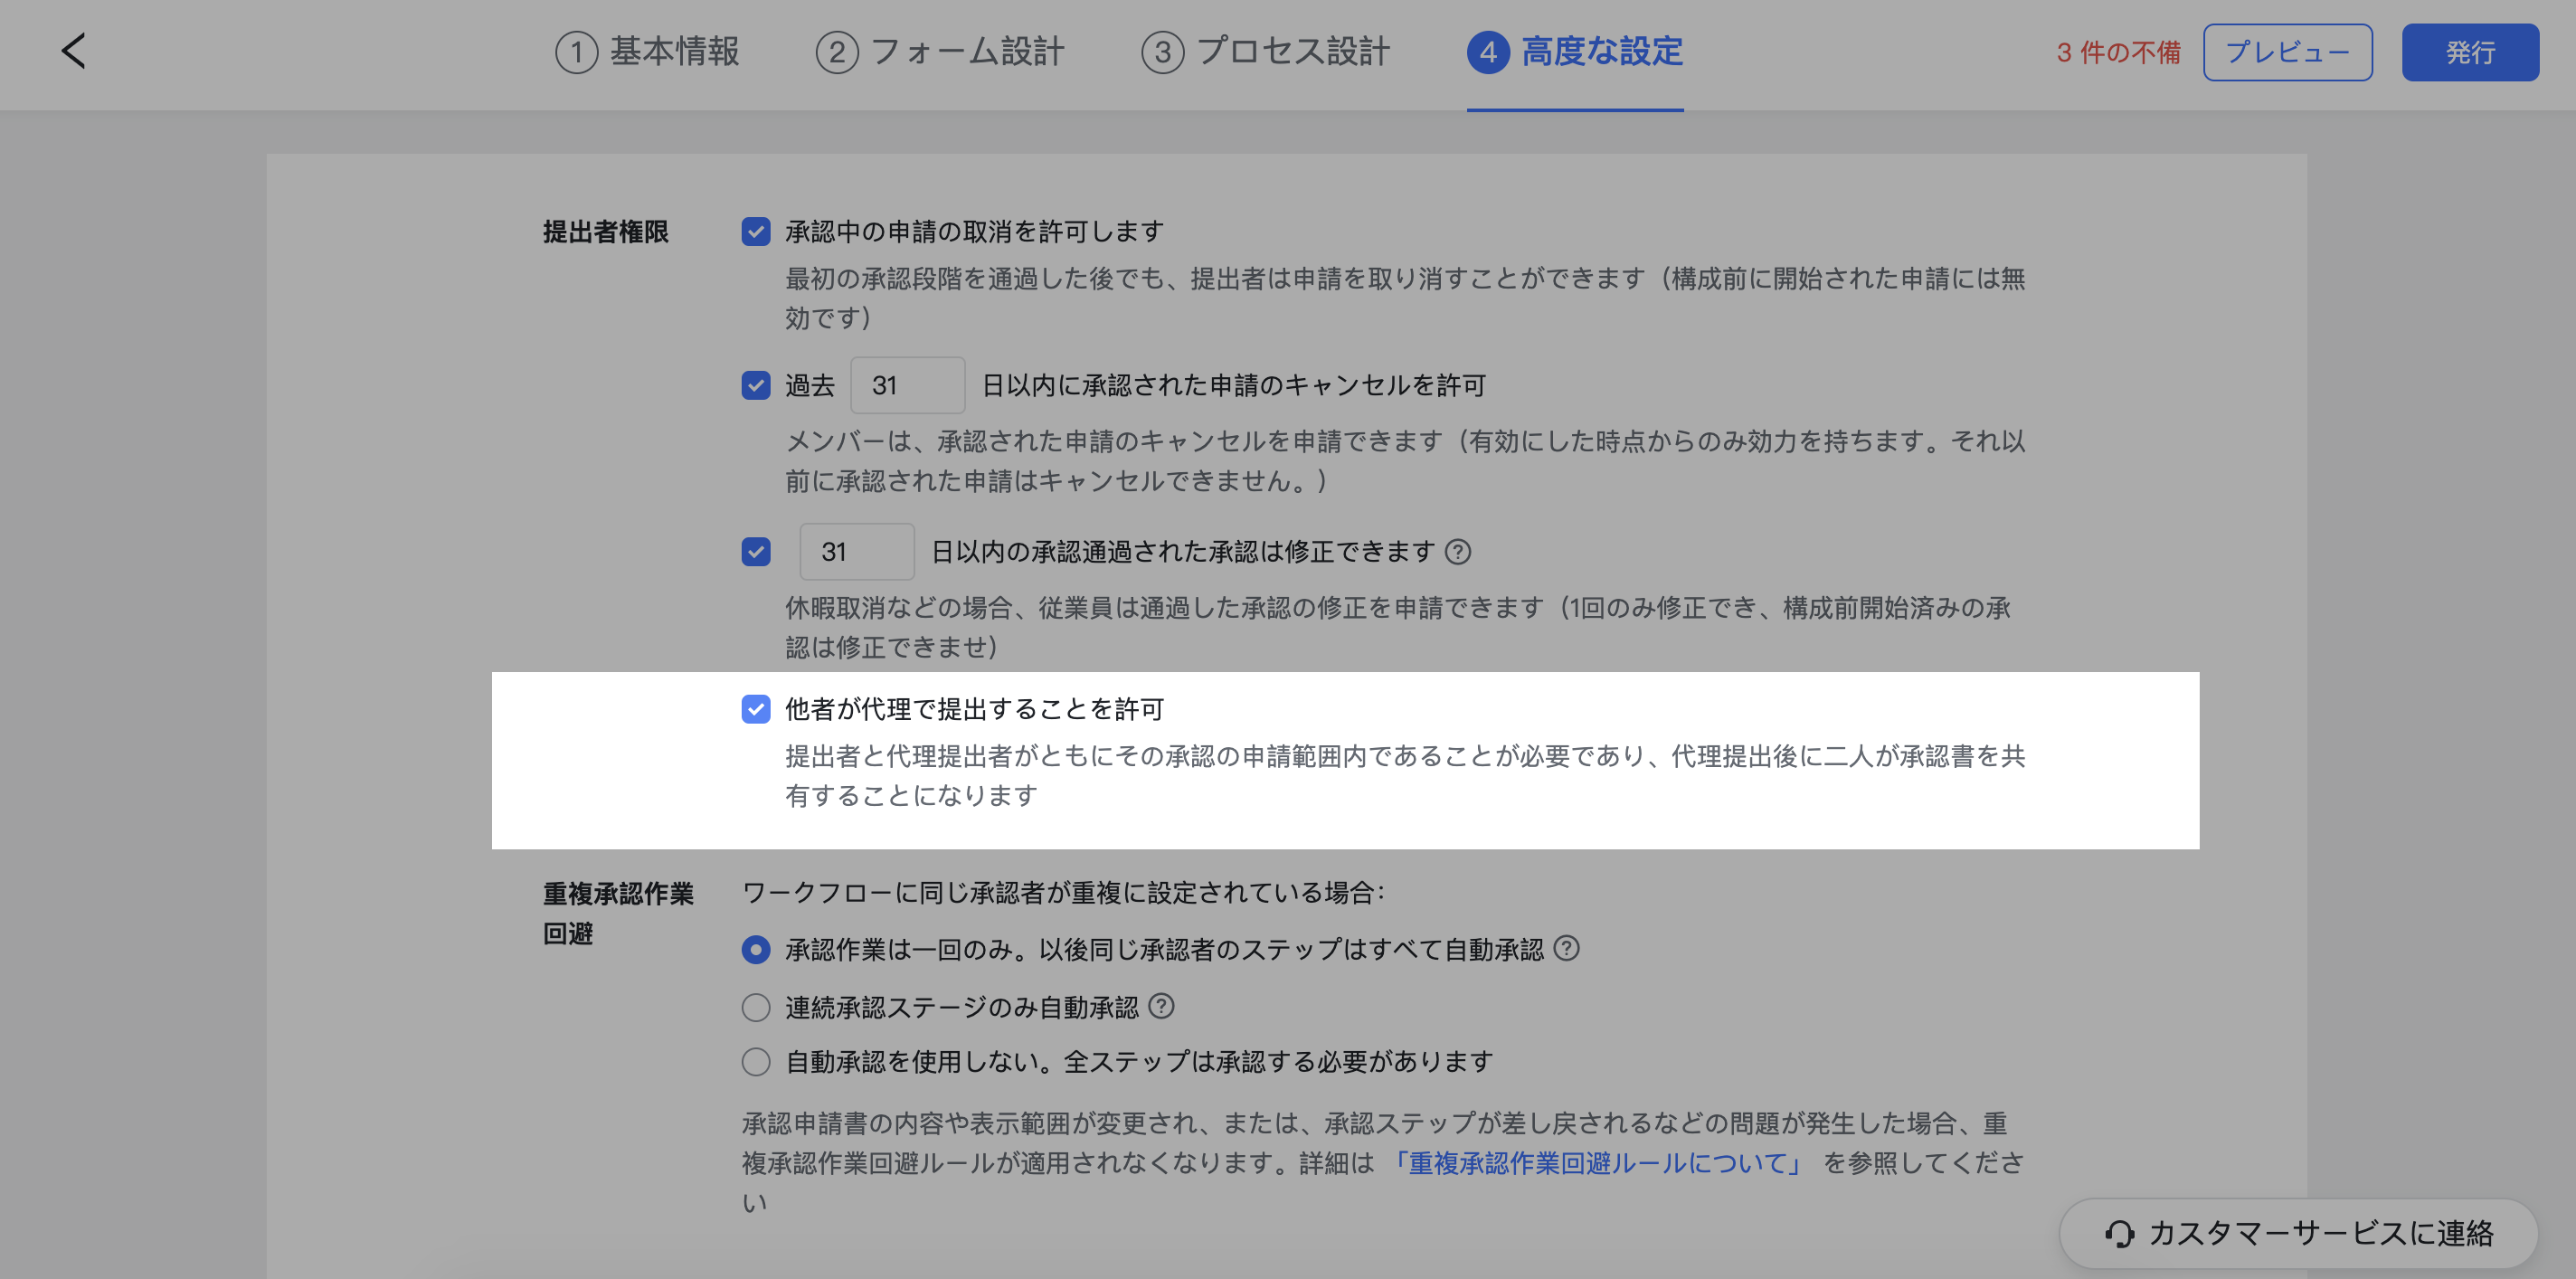Select 自動承認を使用しない radio option

(x=756, y=1061)
